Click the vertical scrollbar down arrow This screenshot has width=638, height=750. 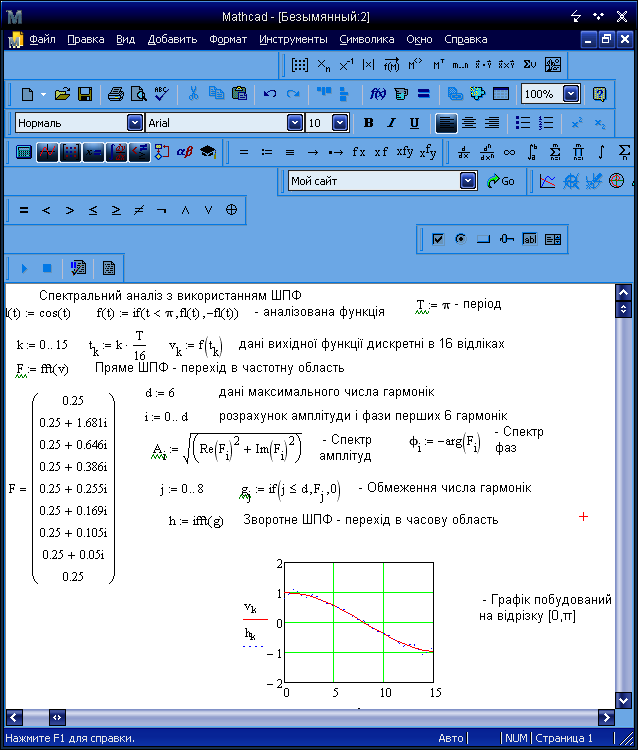623,700
